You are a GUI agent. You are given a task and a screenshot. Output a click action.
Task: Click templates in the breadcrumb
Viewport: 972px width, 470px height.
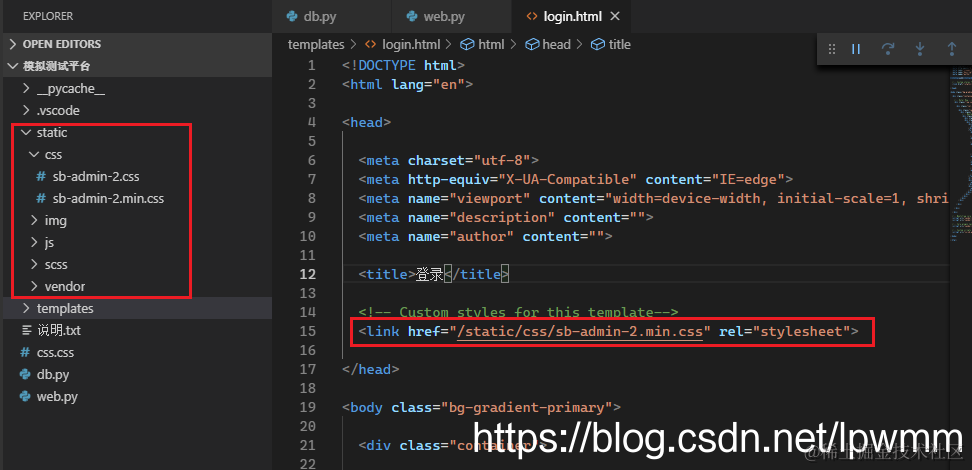[316, 45]
